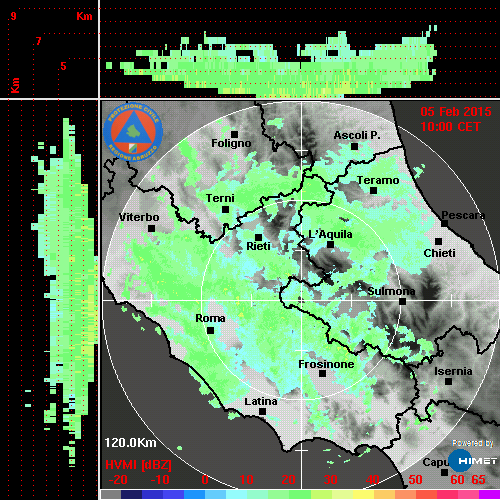
Task: Click the Sulmona city marker square
Action: coord(403,302)
